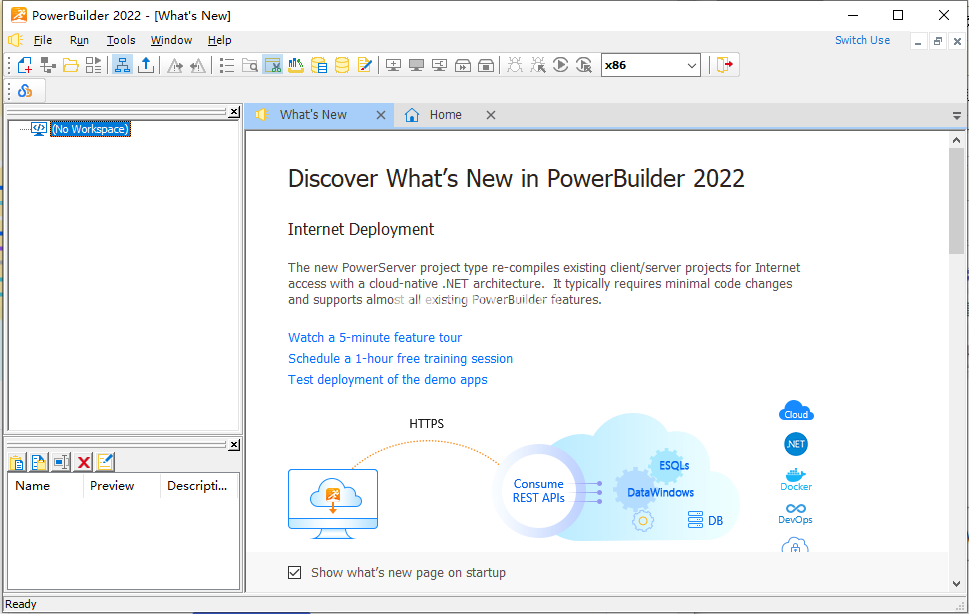
Task: Close the System Tree workspace panel
Action: [234, 112]
